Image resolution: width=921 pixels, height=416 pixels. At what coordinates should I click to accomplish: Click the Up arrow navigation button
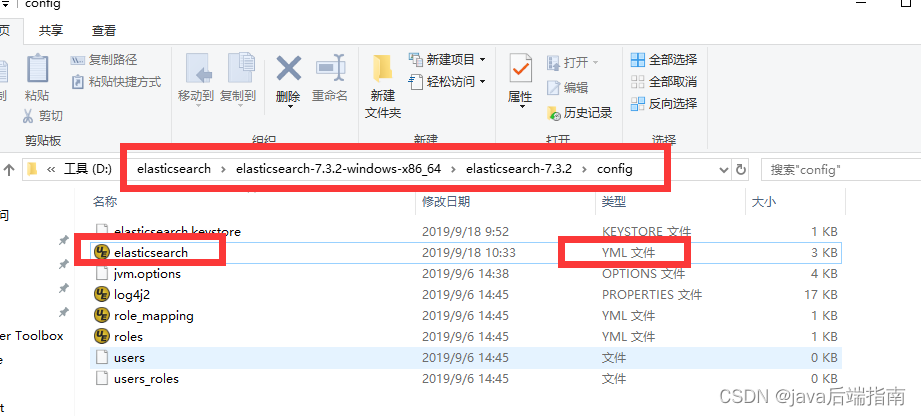point(9,170)
